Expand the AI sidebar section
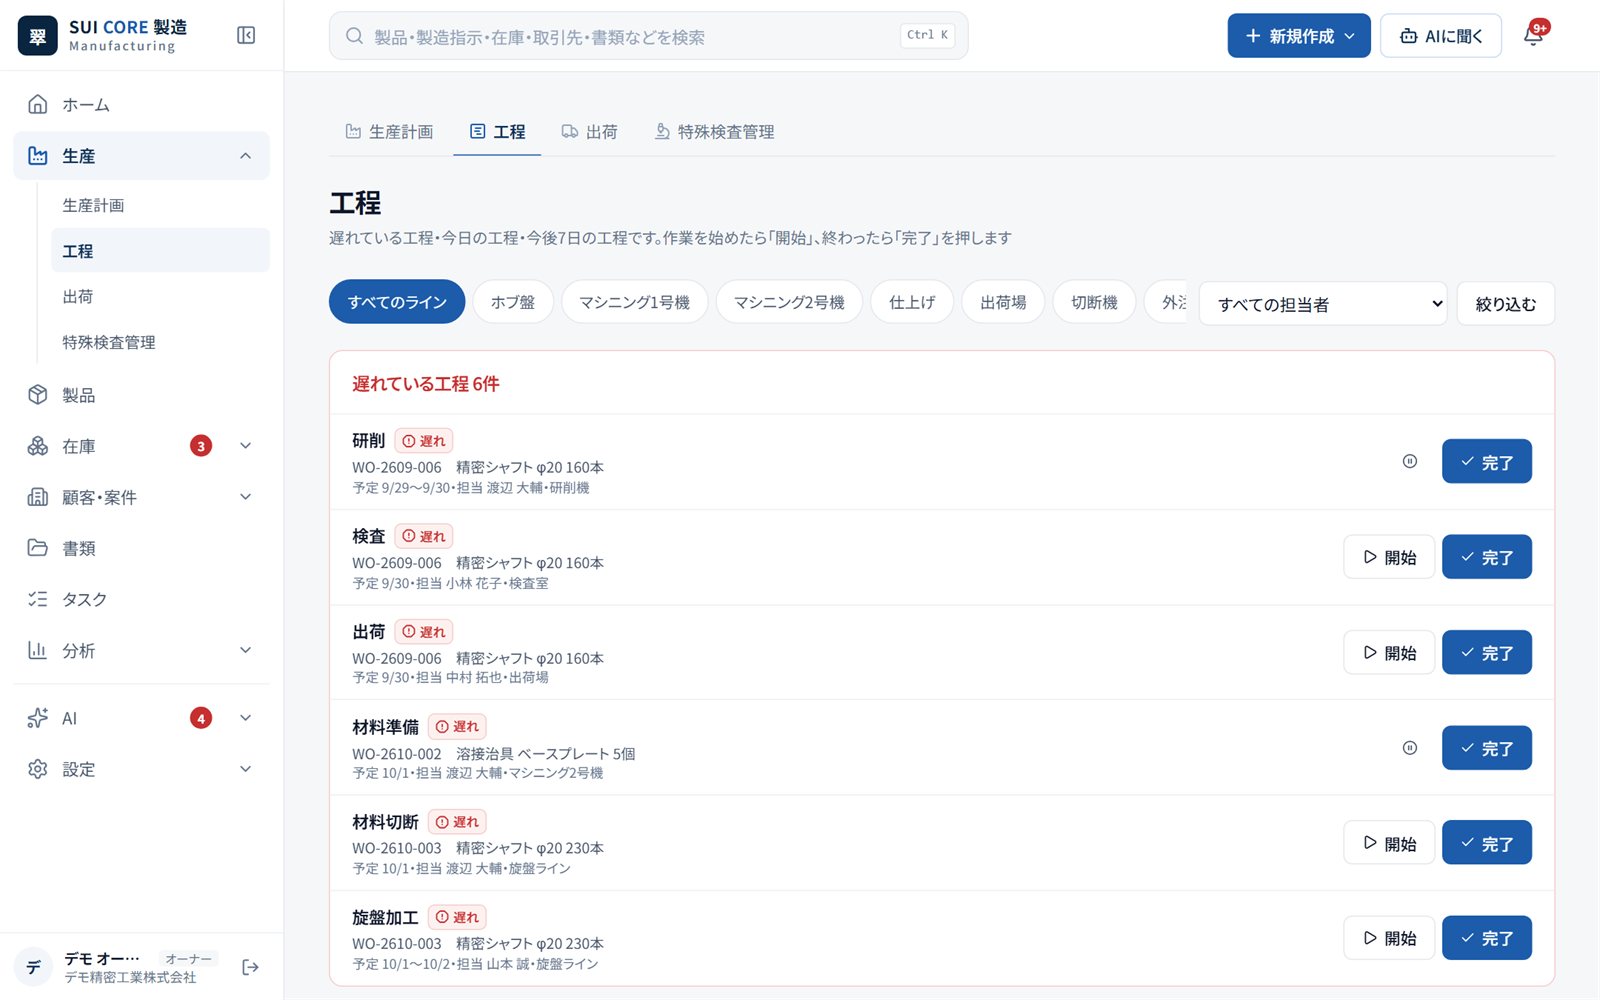Image resolution: width=1600 pixels, height=1000 pixels. coord(245,718)
